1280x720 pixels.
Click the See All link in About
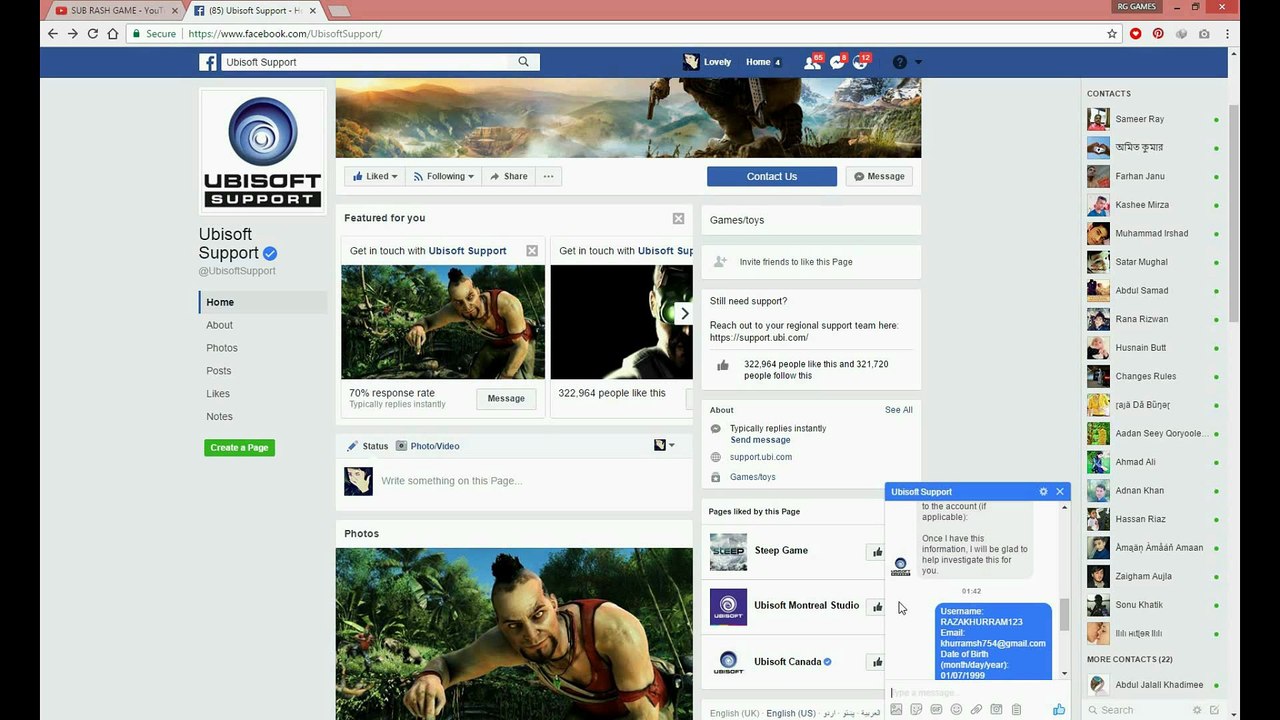(x=899, y=410)
